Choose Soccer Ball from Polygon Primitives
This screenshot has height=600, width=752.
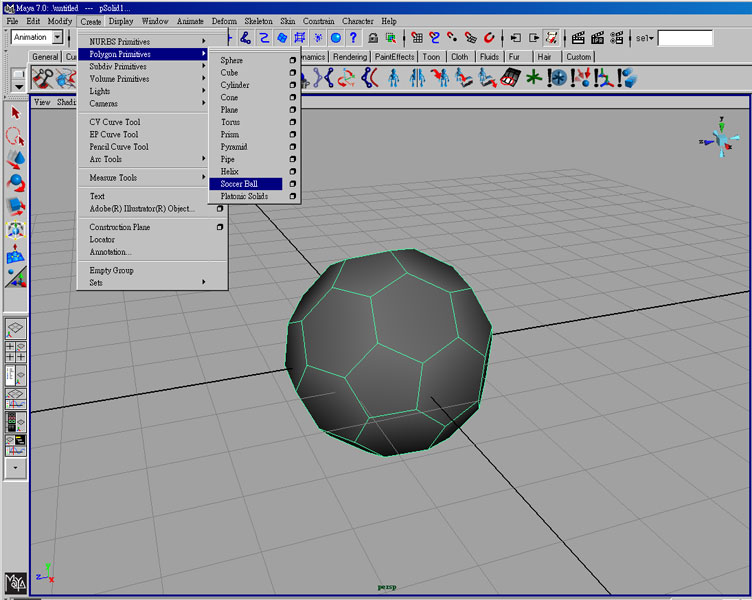click(246, 184)
